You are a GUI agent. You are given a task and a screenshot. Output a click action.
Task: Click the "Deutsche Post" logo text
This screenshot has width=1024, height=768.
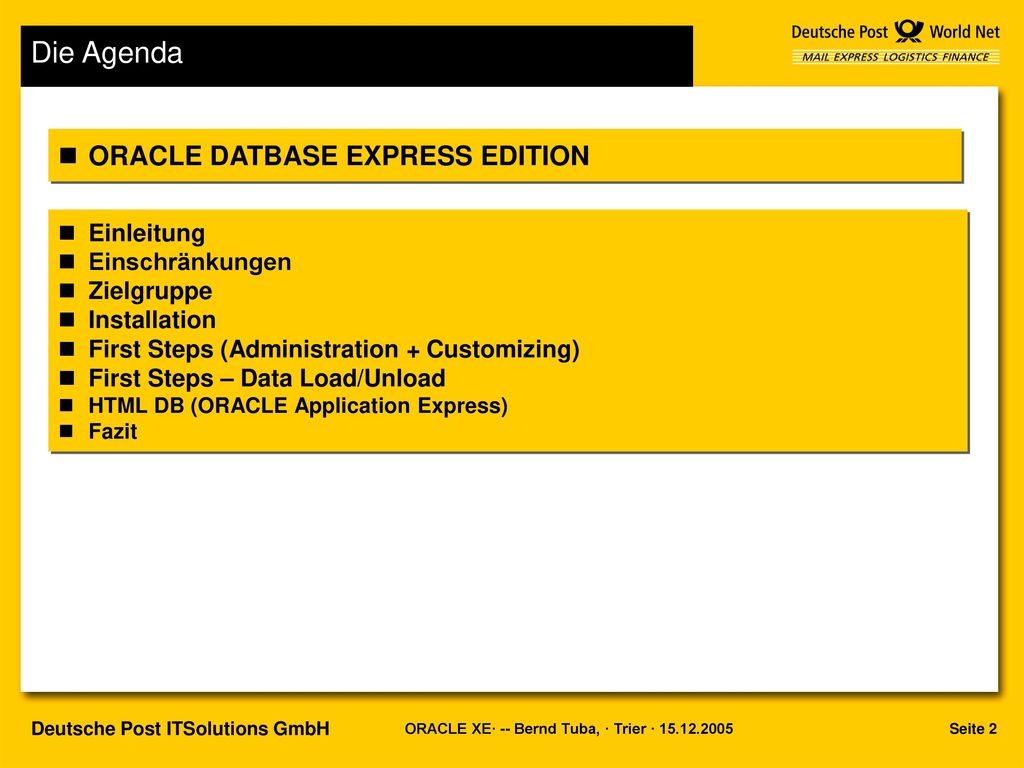(x=840, y=32)
